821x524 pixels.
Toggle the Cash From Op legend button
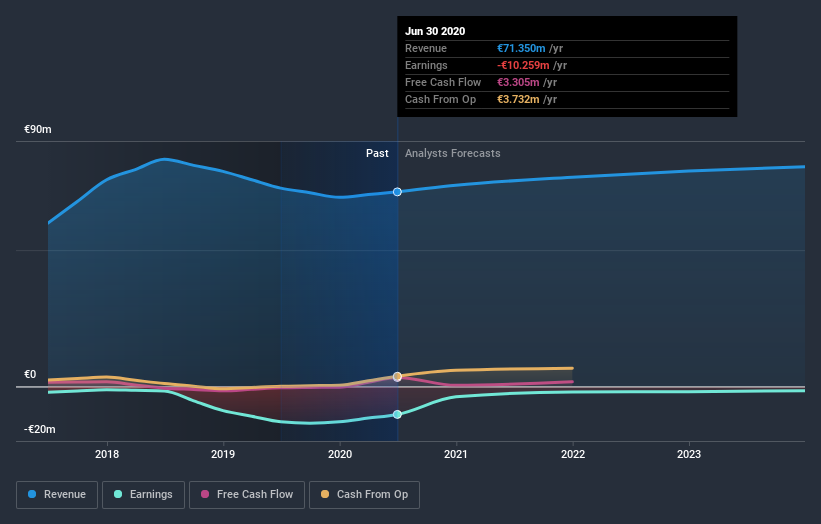point(364,495)
